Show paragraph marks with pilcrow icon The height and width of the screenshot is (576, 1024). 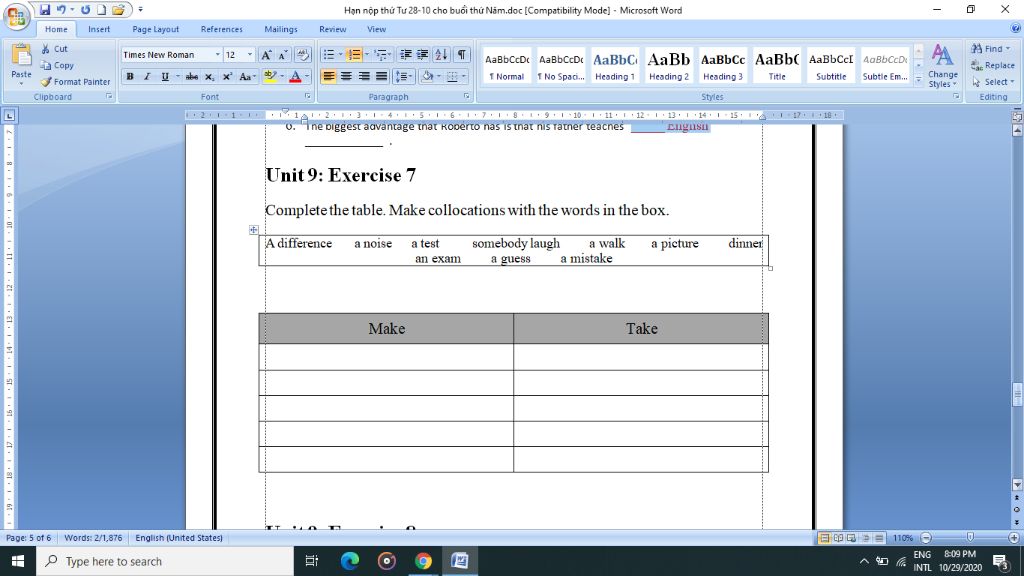coord(462,55)
